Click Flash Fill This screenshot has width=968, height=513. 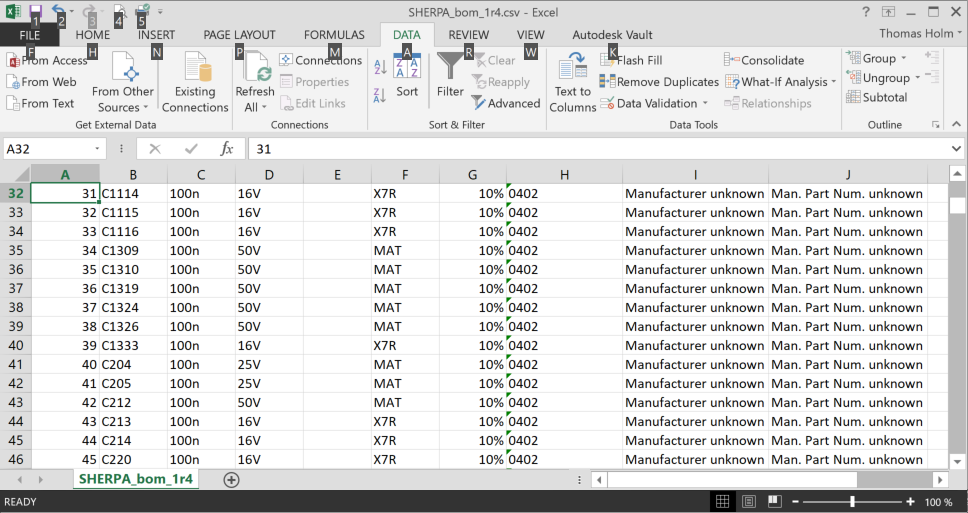tap(631, 60)
